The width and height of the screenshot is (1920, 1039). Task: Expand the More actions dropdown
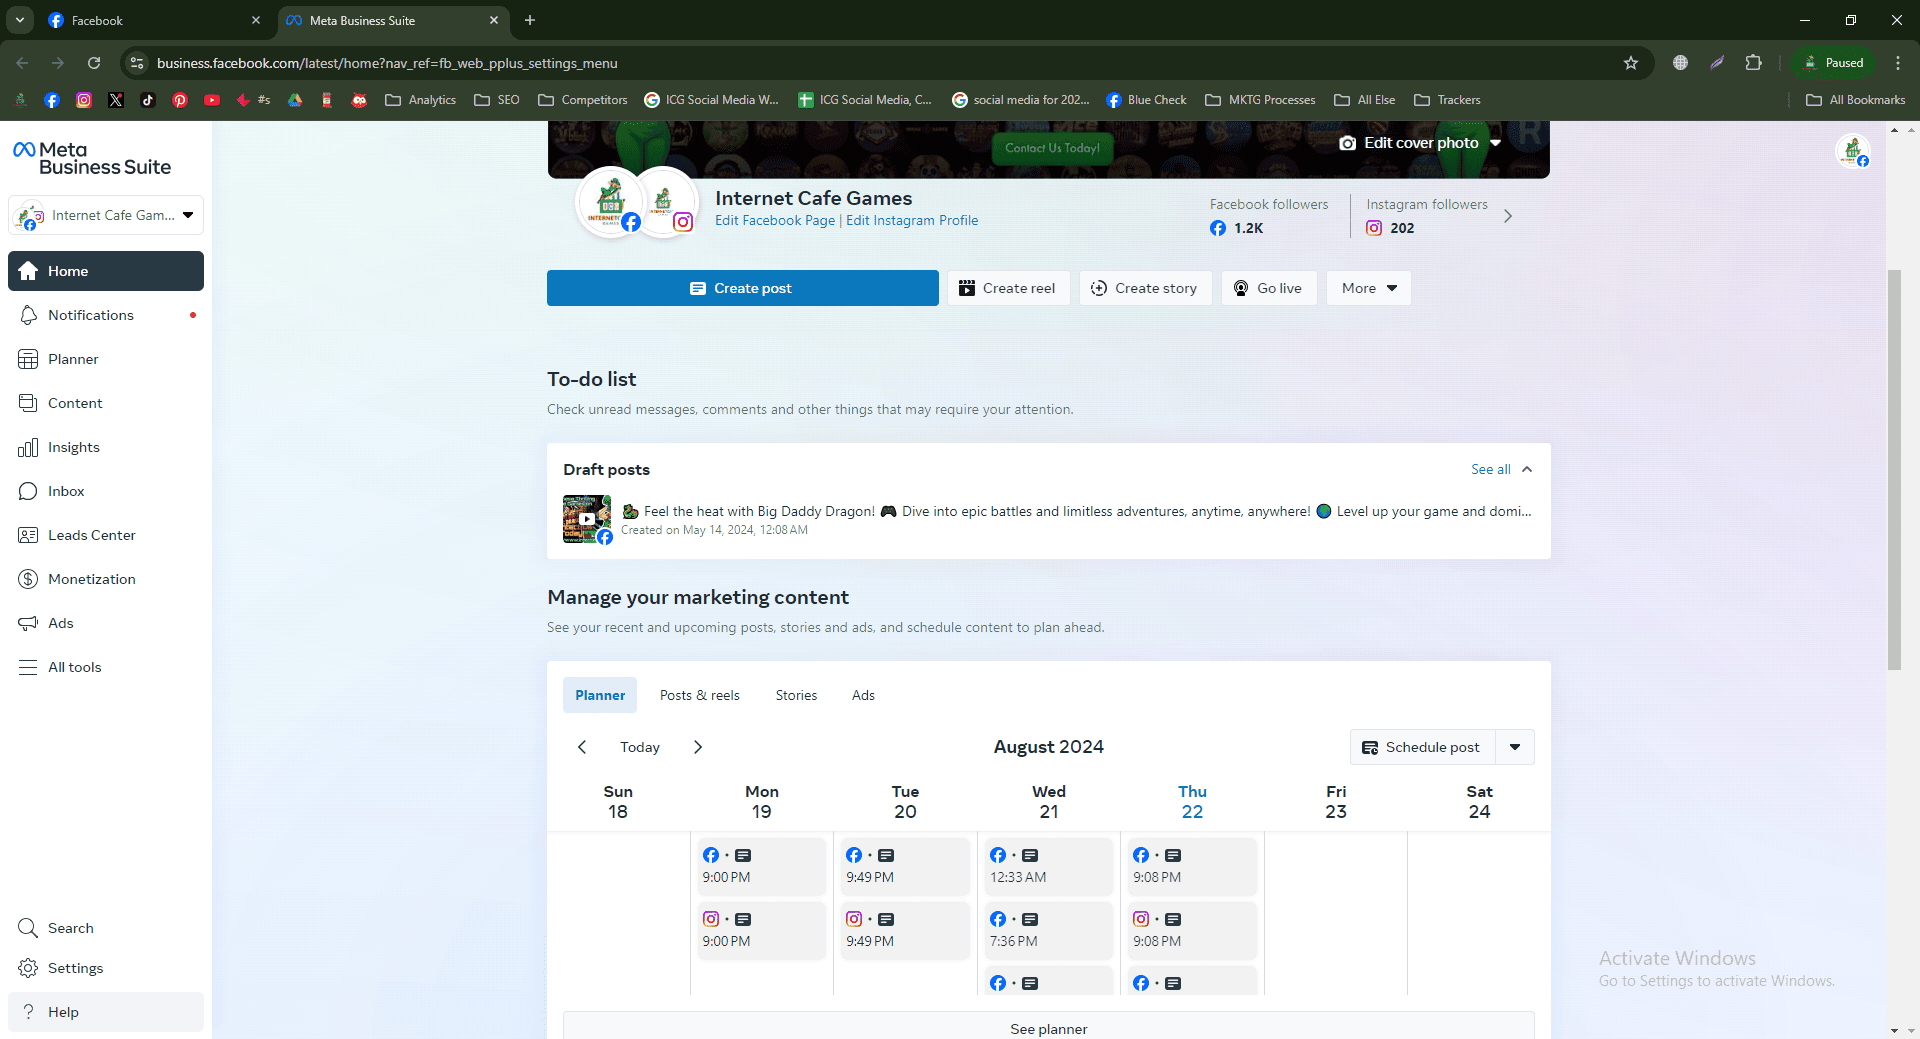click(x=1369, y=288)
